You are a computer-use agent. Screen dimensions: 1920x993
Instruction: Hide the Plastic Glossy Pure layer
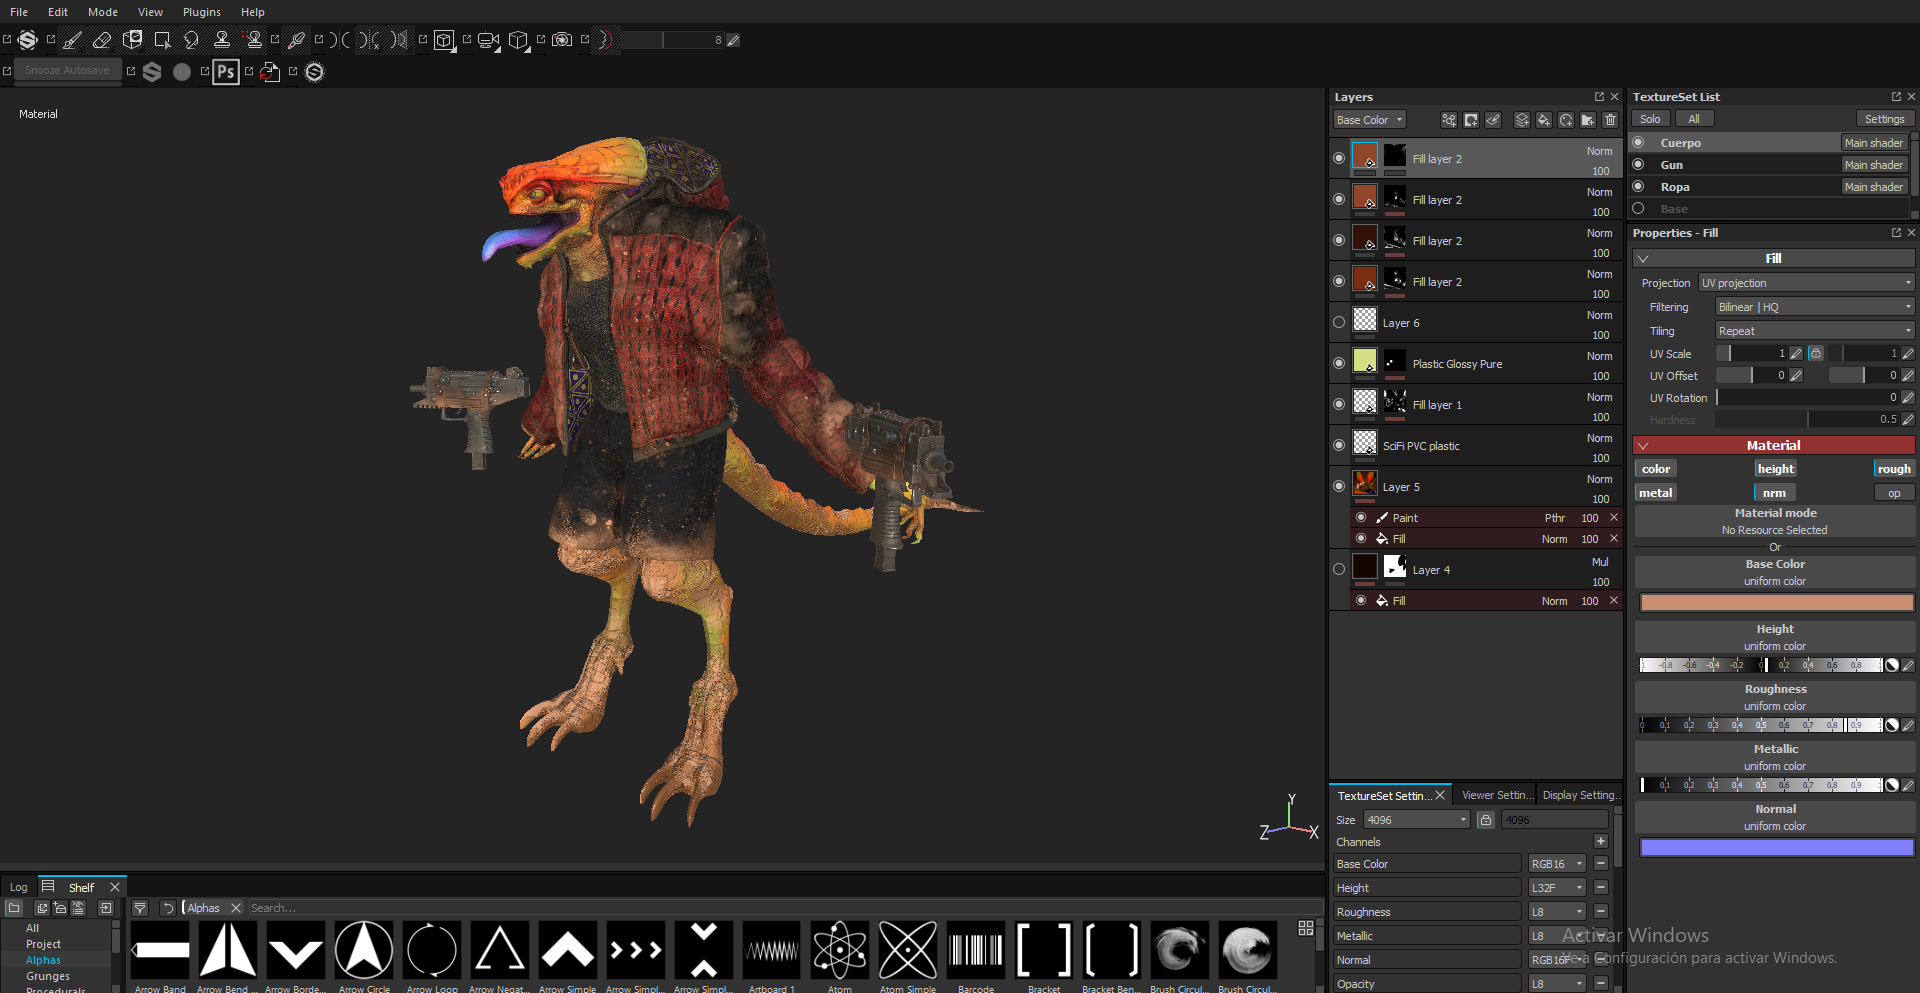click(1339, 363)
